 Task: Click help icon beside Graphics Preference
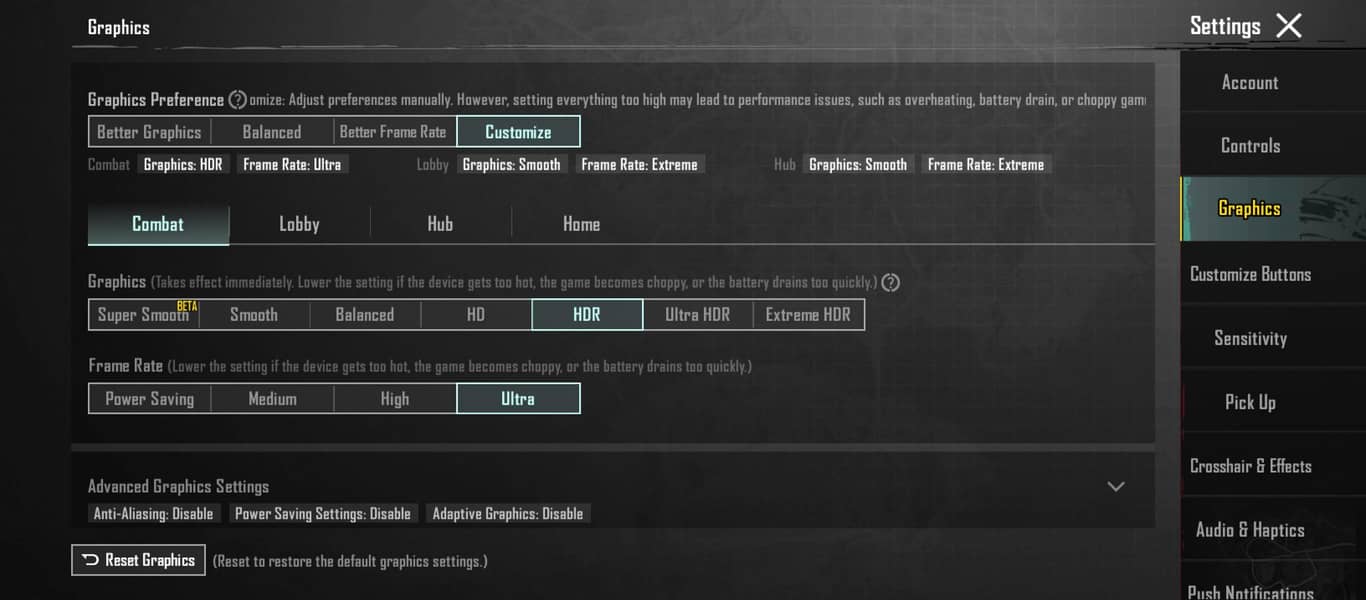pos(237,100)
